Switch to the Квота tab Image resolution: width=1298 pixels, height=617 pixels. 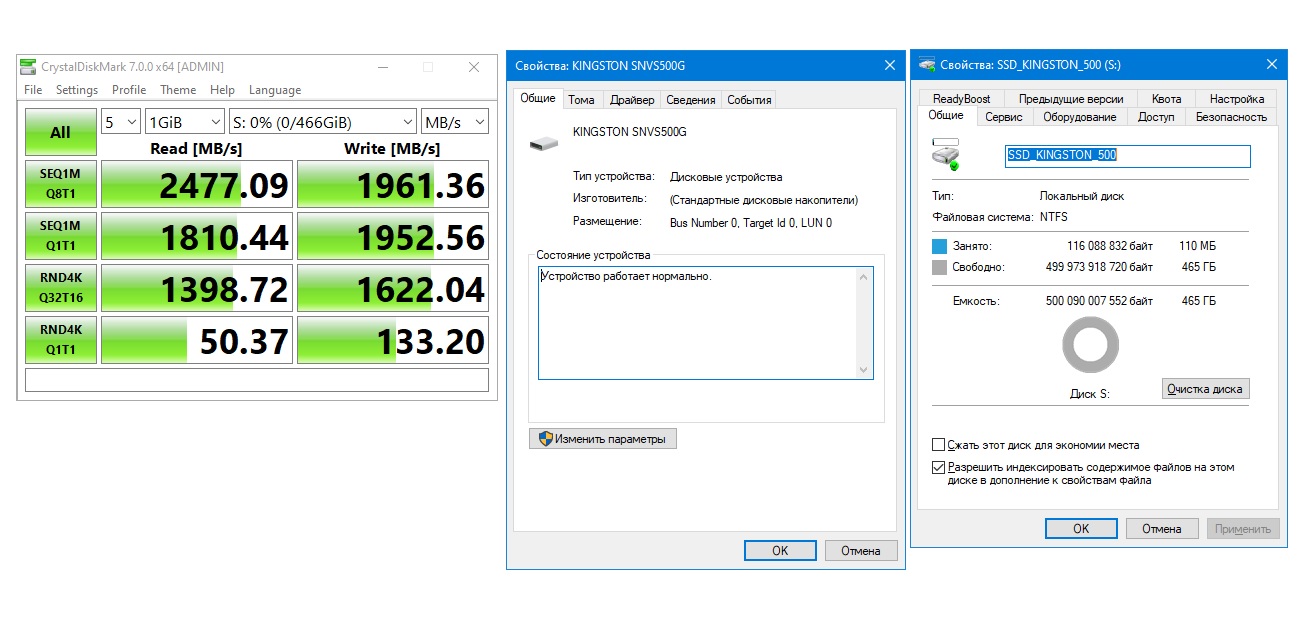(1166, 99)
